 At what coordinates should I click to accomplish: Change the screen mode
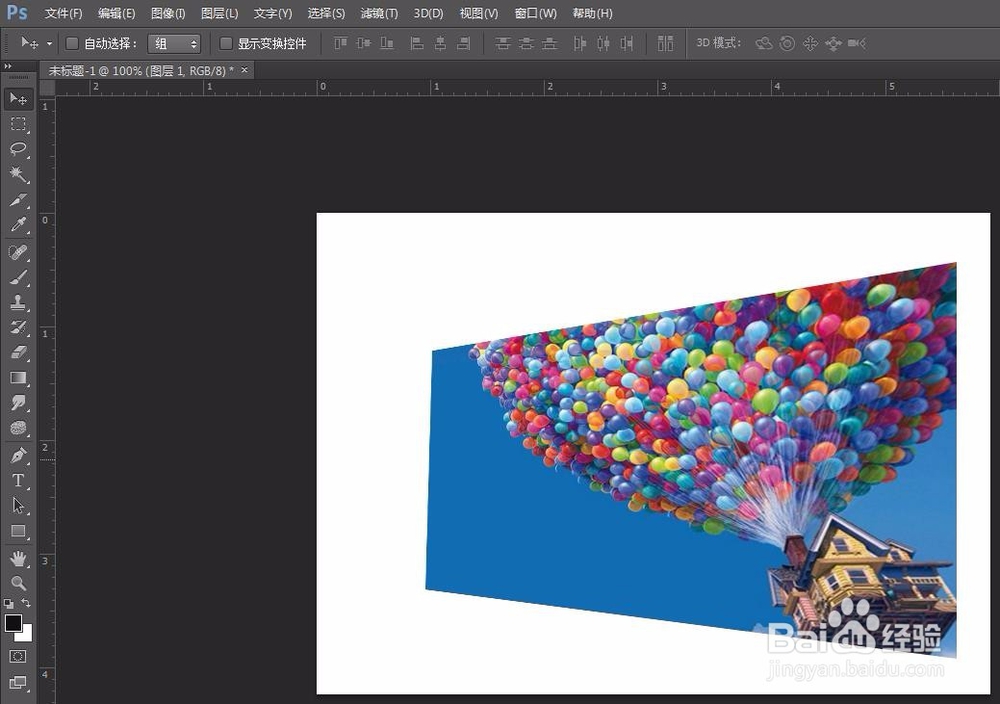18,683
